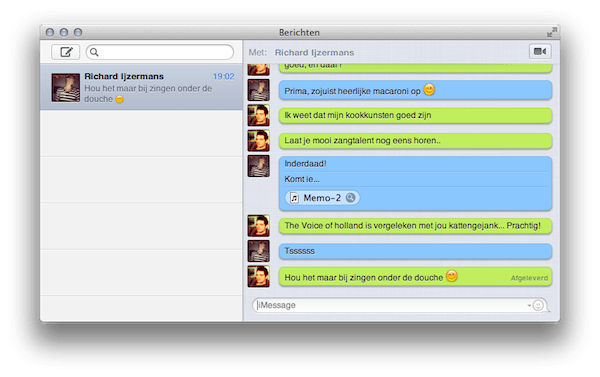Compose a new message
Image resolution: width=600 pixels, height=377 pixels.
(65, 52)
